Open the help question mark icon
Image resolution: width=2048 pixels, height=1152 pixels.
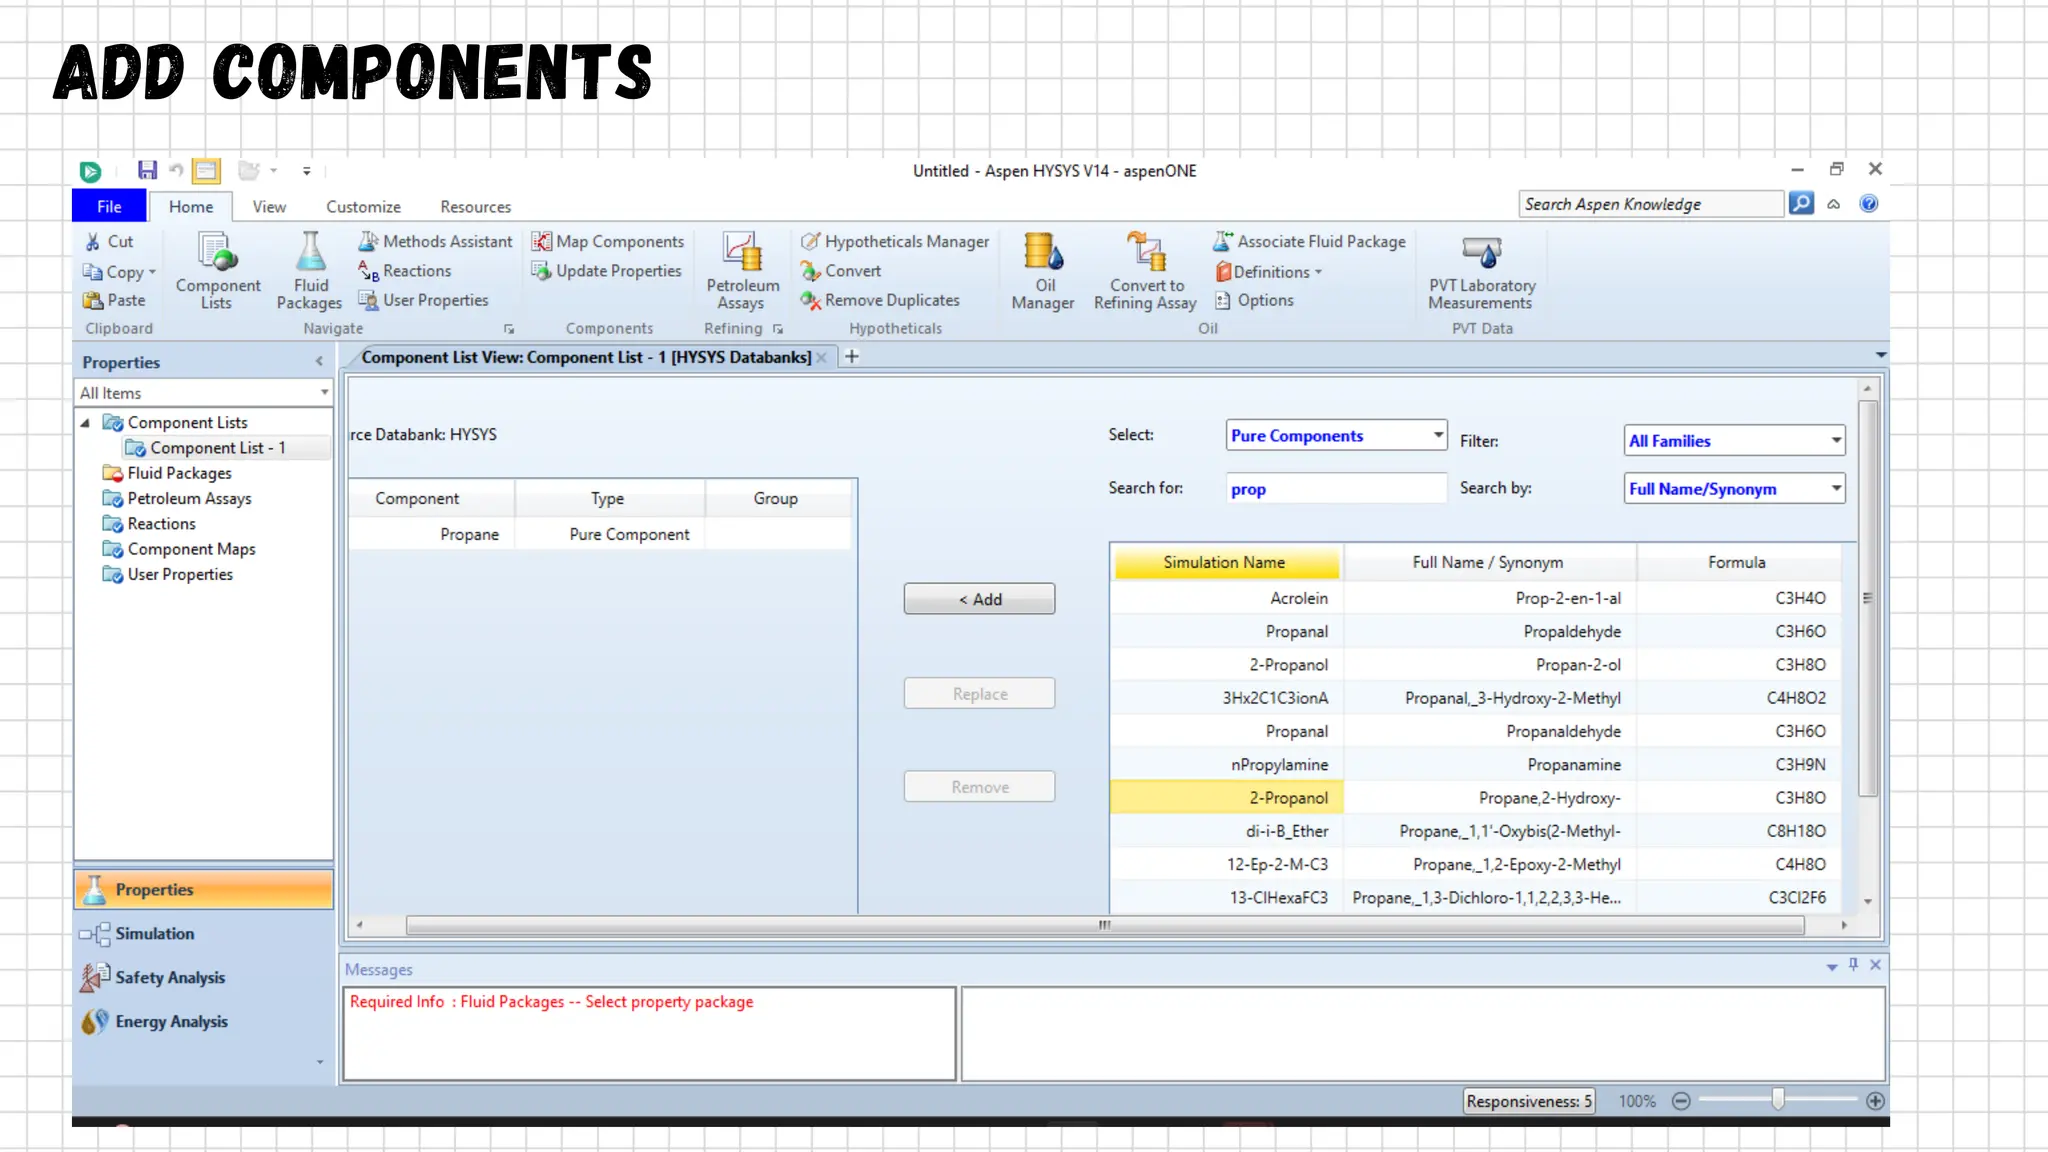[1868, 204]
